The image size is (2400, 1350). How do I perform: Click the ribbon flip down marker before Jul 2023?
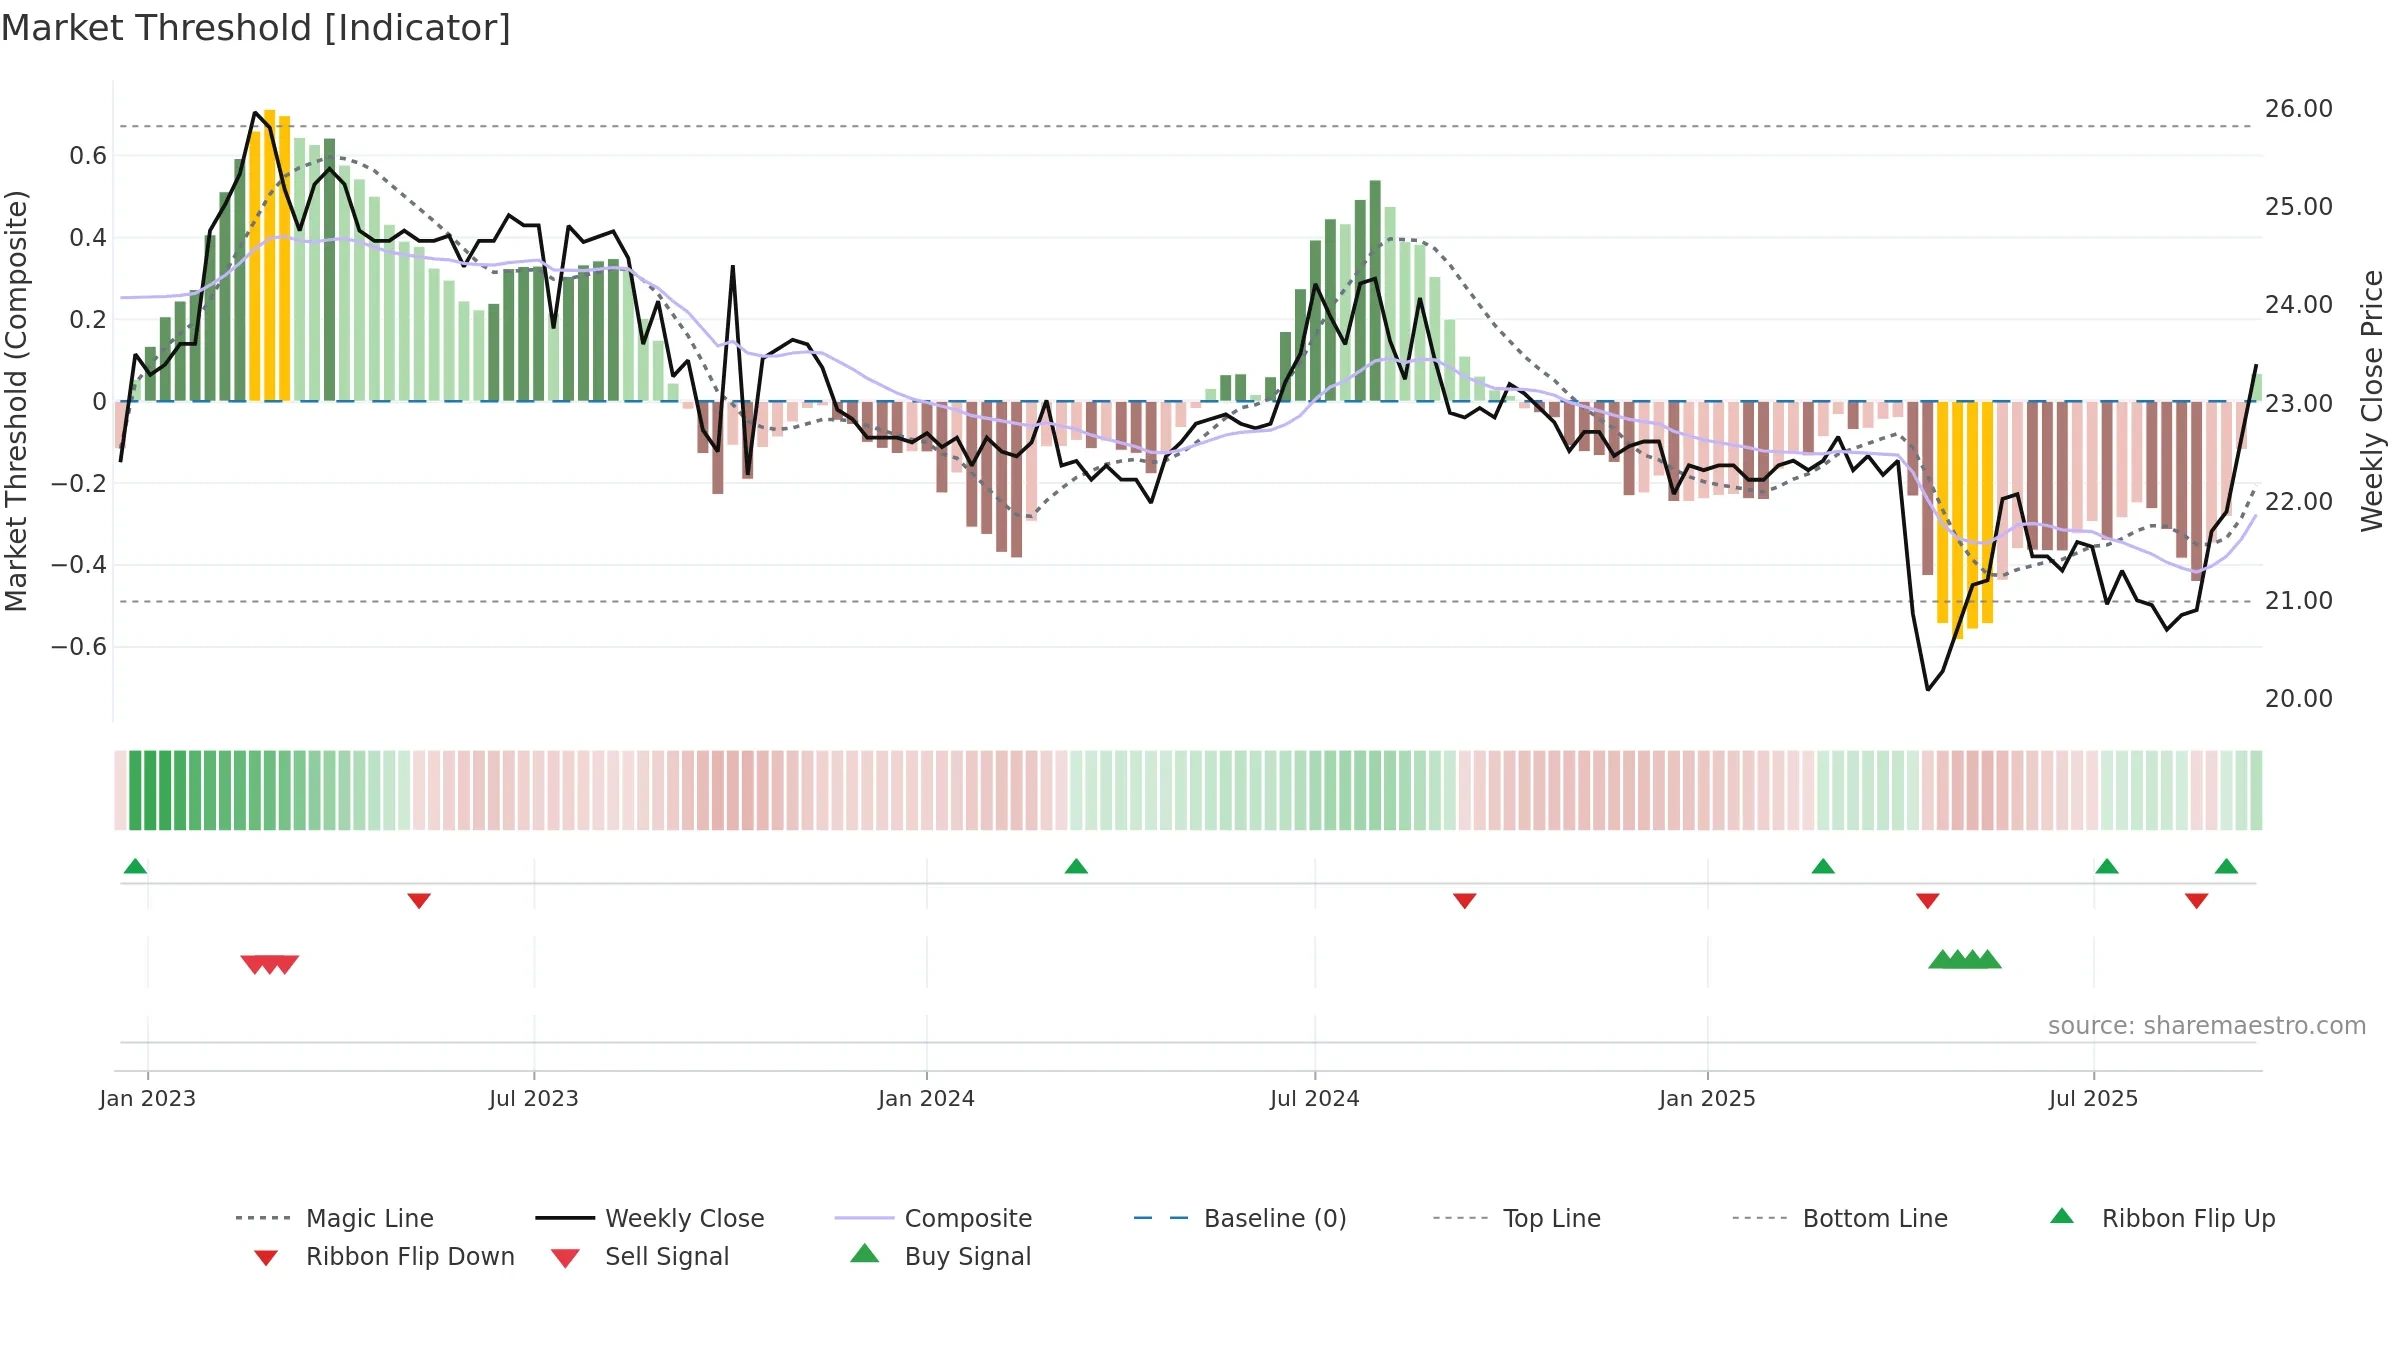point(419,901)
